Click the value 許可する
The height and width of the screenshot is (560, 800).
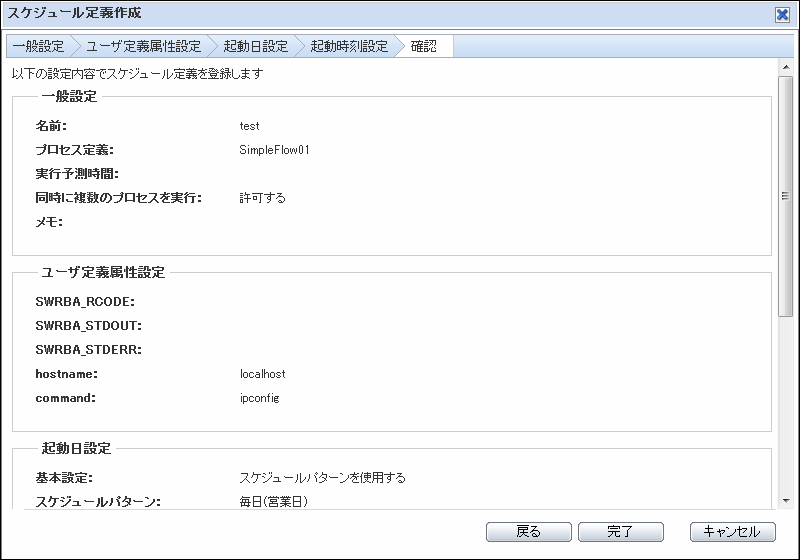point(262,198)
